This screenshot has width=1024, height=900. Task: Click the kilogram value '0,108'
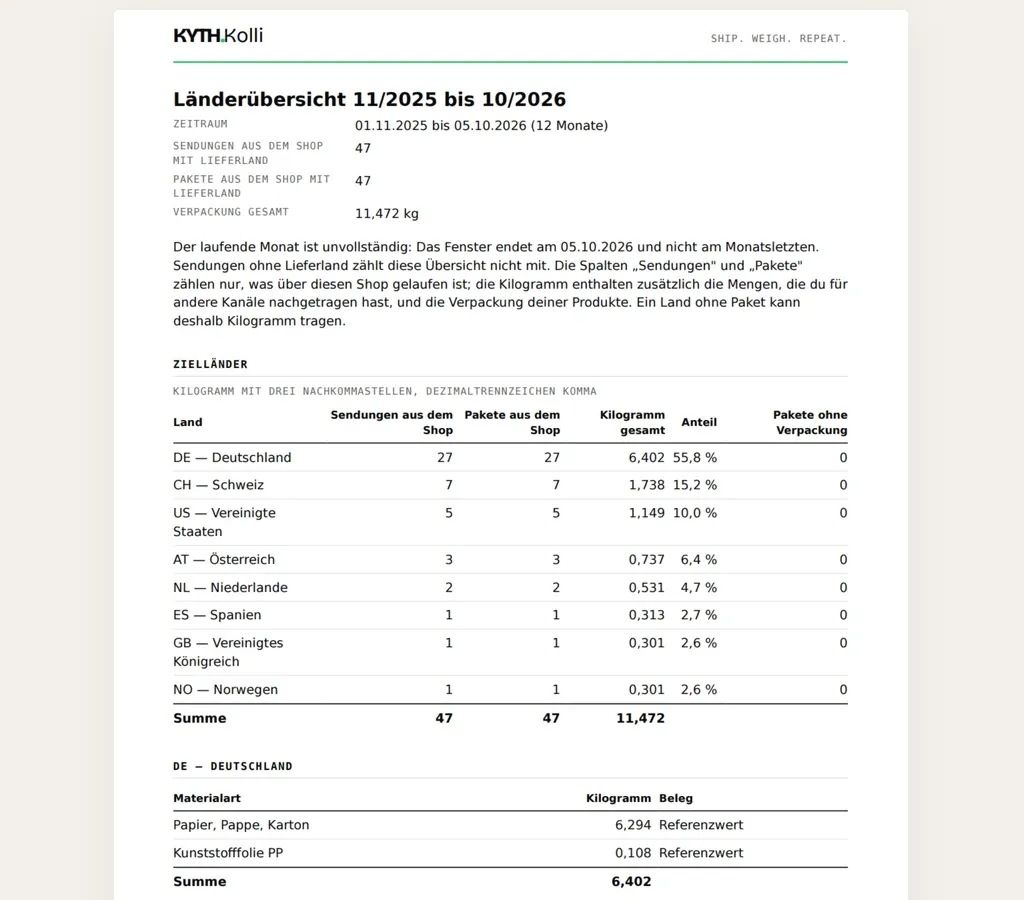pyautogui.click(x=633, y=852)
